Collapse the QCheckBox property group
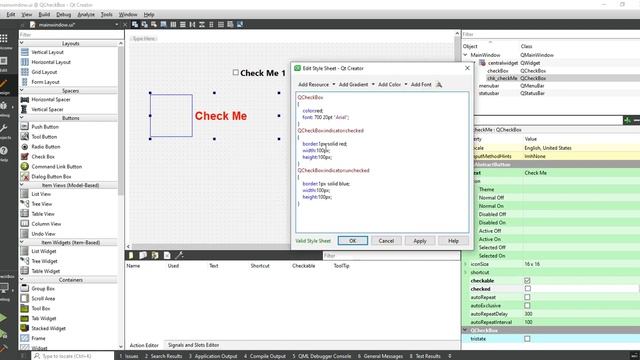Image resolution: width=640 pixels, height=360 pixels. (465, 330)
